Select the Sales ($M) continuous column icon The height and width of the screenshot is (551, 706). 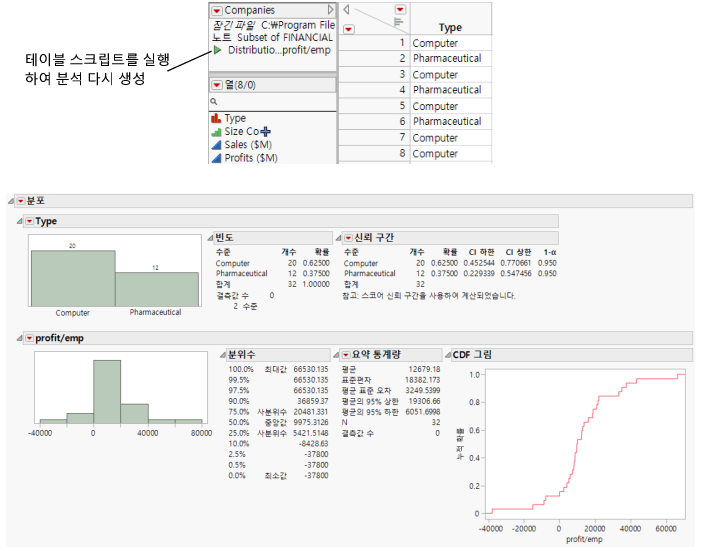216,145
